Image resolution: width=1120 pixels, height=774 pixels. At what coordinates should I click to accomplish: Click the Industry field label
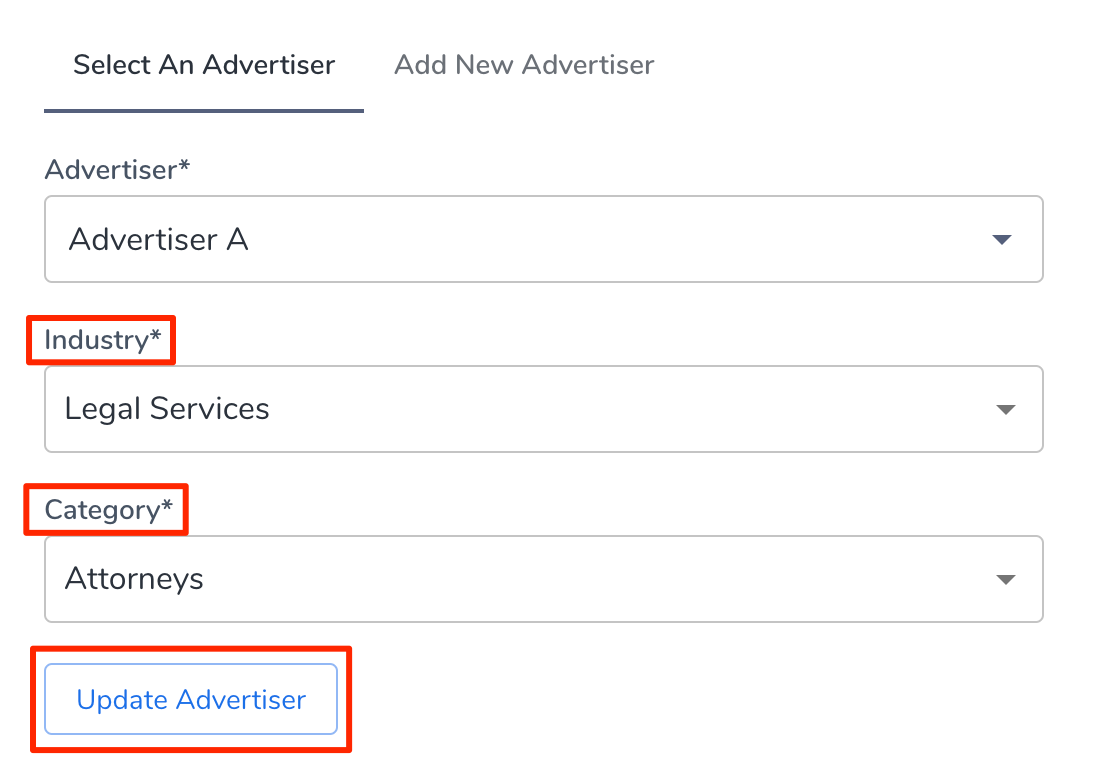tap(96, 340)
